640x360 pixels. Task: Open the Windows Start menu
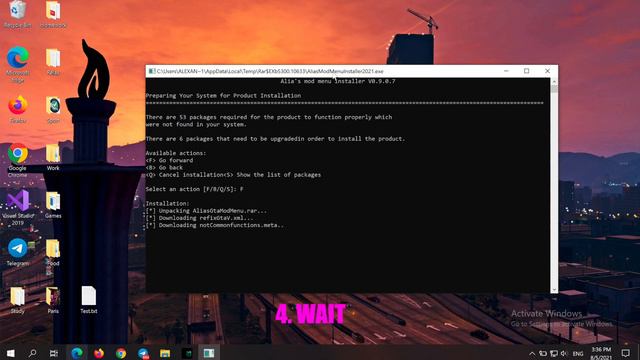pos(11,353)
